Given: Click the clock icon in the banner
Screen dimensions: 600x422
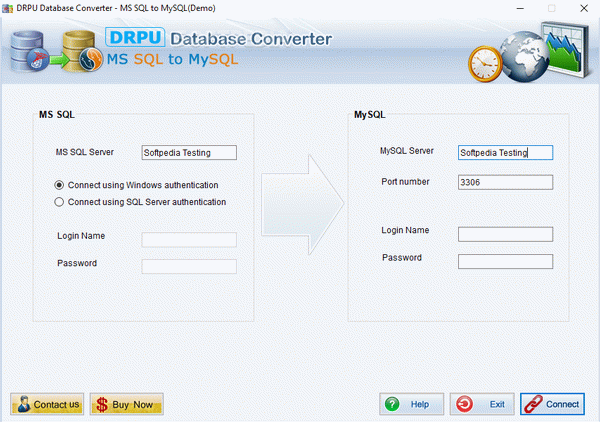Looking at the screenshot, I should 485,64.
